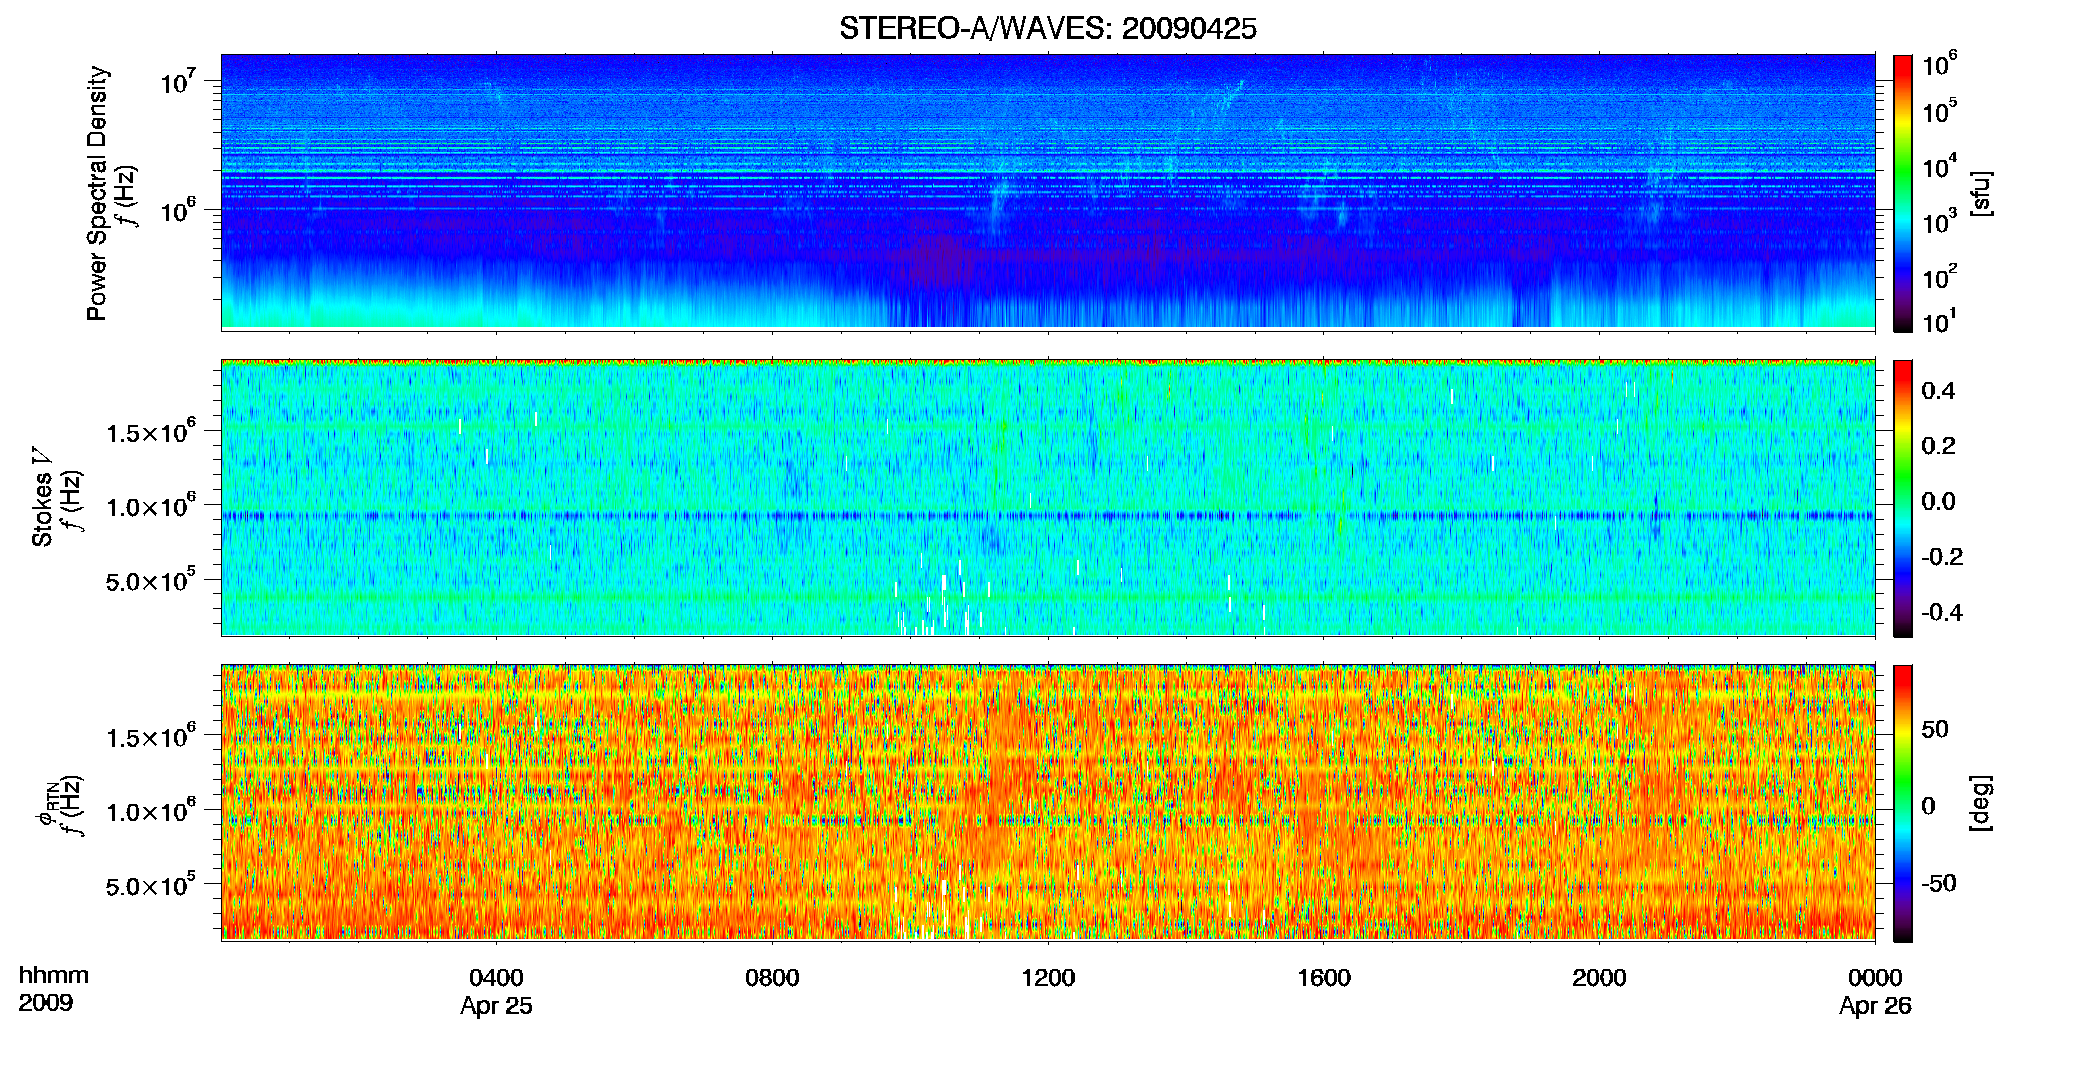This screenshot has height=1080, width=2096.
Task: Click the 1.5×10^6 tick on the Stokes V axis
Action: point(151,432)
